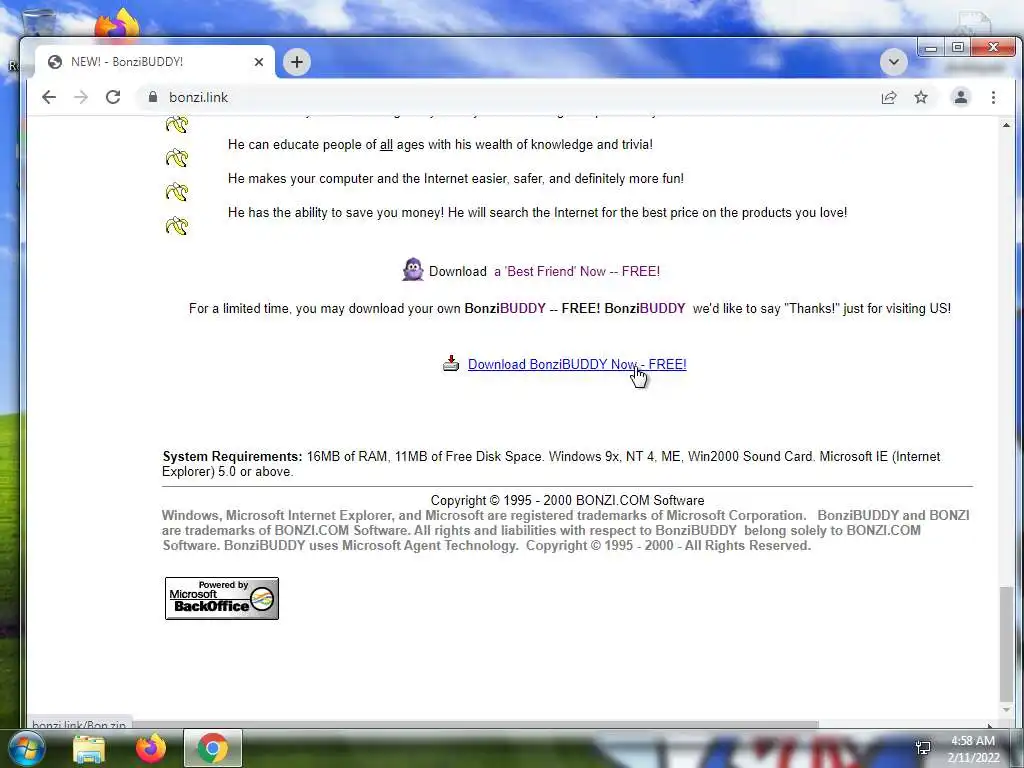Click the vertical scrollbar thumb
The width and height of the screenshot is (1024, 768).
pyautogui.click(x=1006, y=643)
